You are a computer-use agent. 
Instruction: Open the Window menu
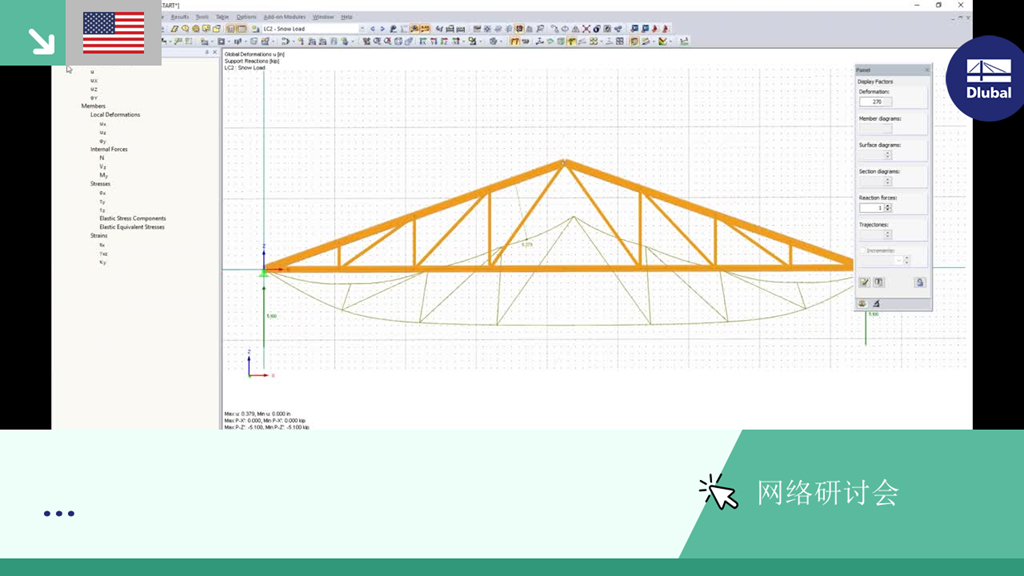click(x=323, y=17)
